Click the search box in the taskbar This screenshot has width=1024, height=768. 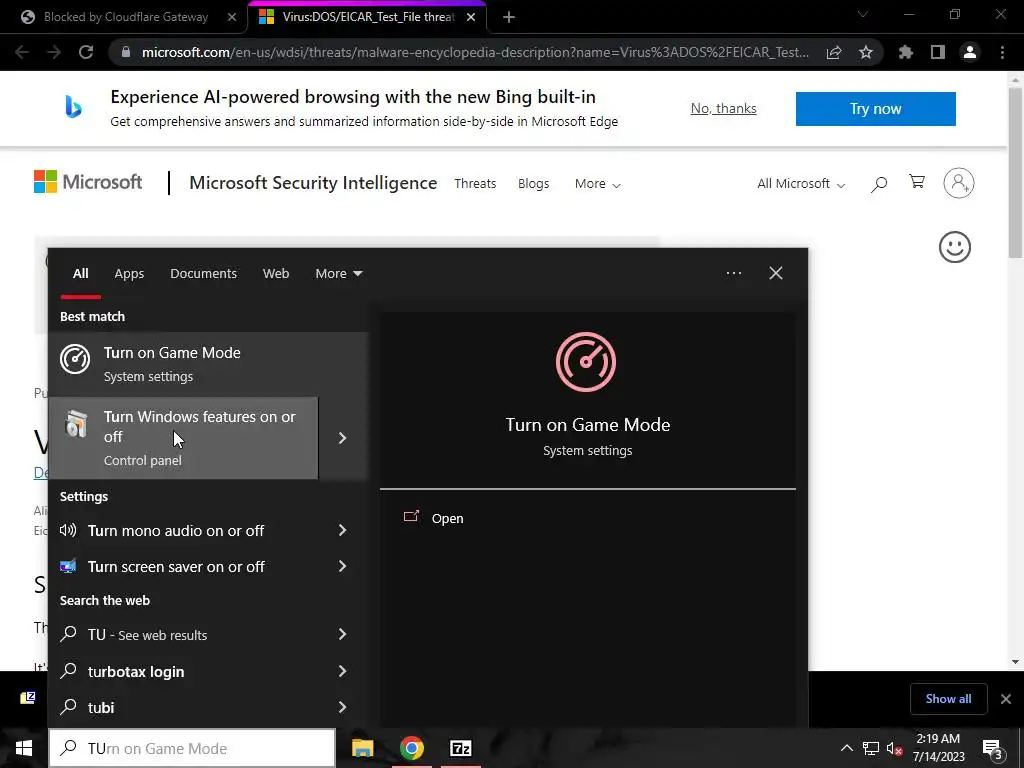192,748
